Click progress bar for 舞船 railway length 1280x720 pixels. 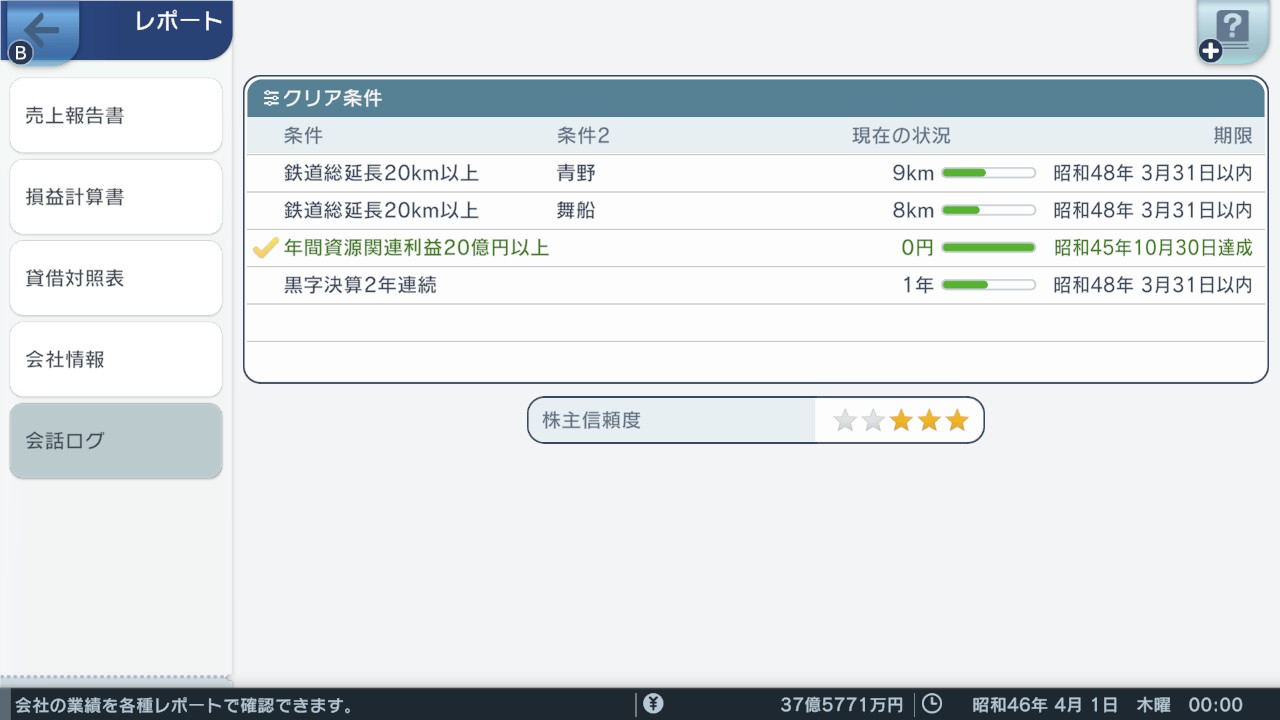coord(989,210)
